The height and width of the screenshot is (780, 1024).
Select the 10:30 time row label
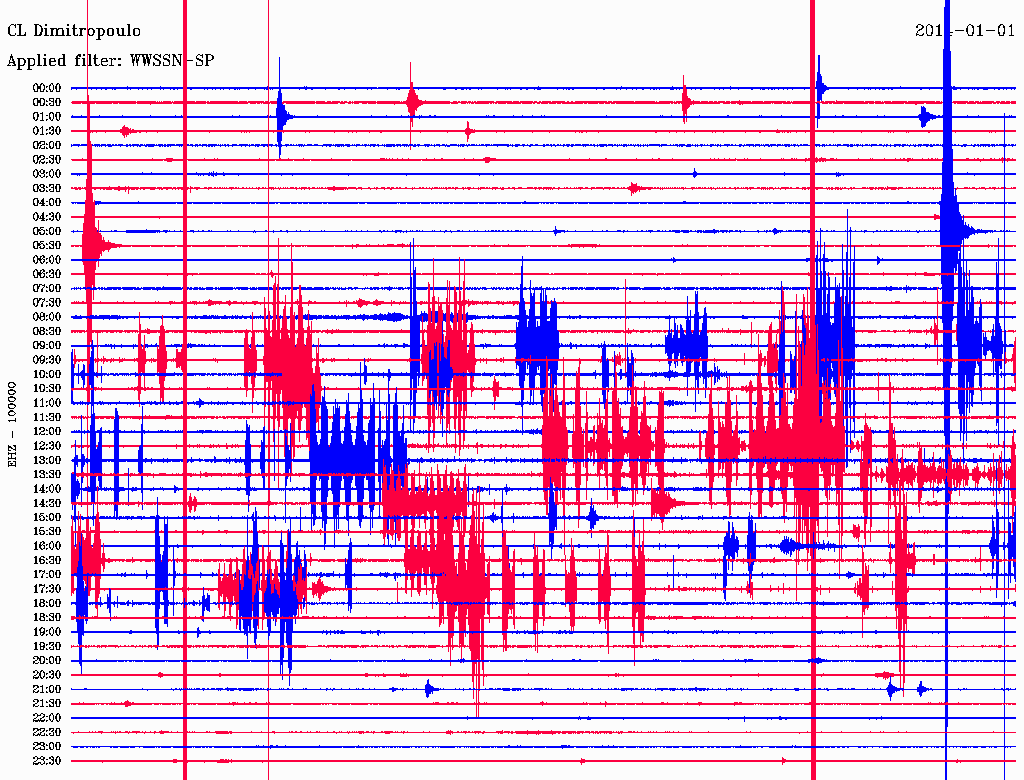point(47,389)
